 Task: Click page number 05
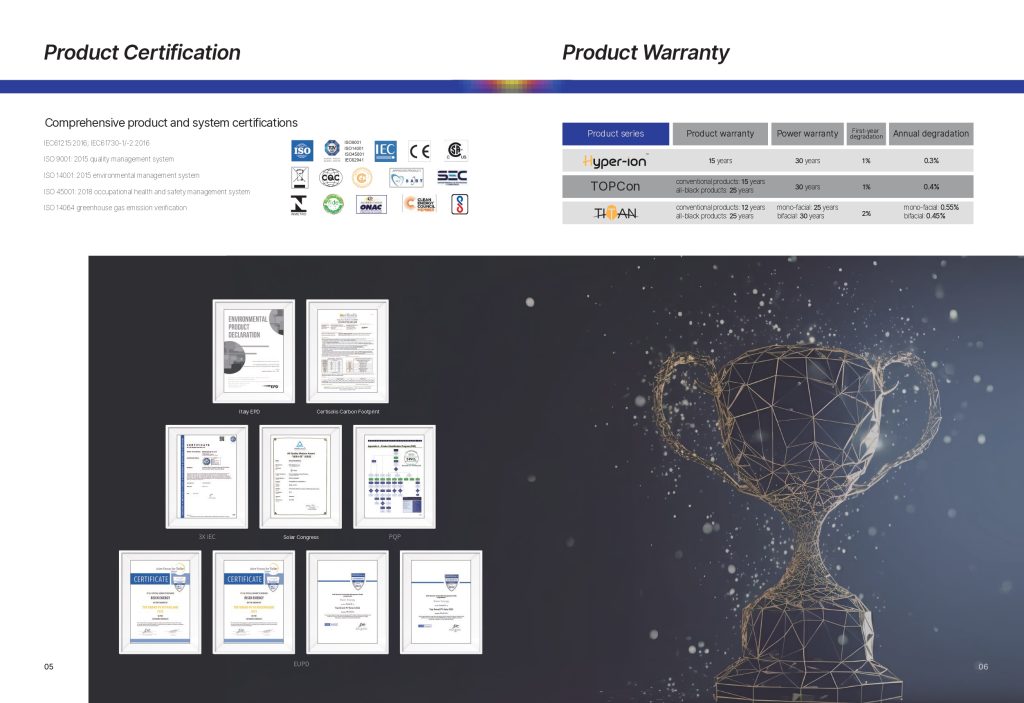point(49,666)
